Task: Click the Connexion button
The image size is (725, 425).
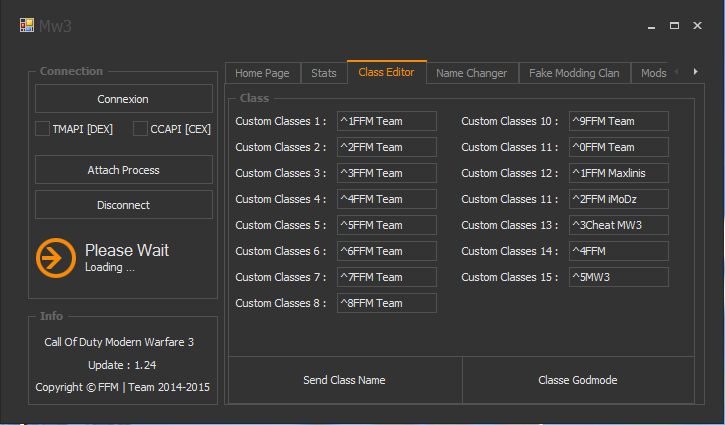Action: point(123,99)
